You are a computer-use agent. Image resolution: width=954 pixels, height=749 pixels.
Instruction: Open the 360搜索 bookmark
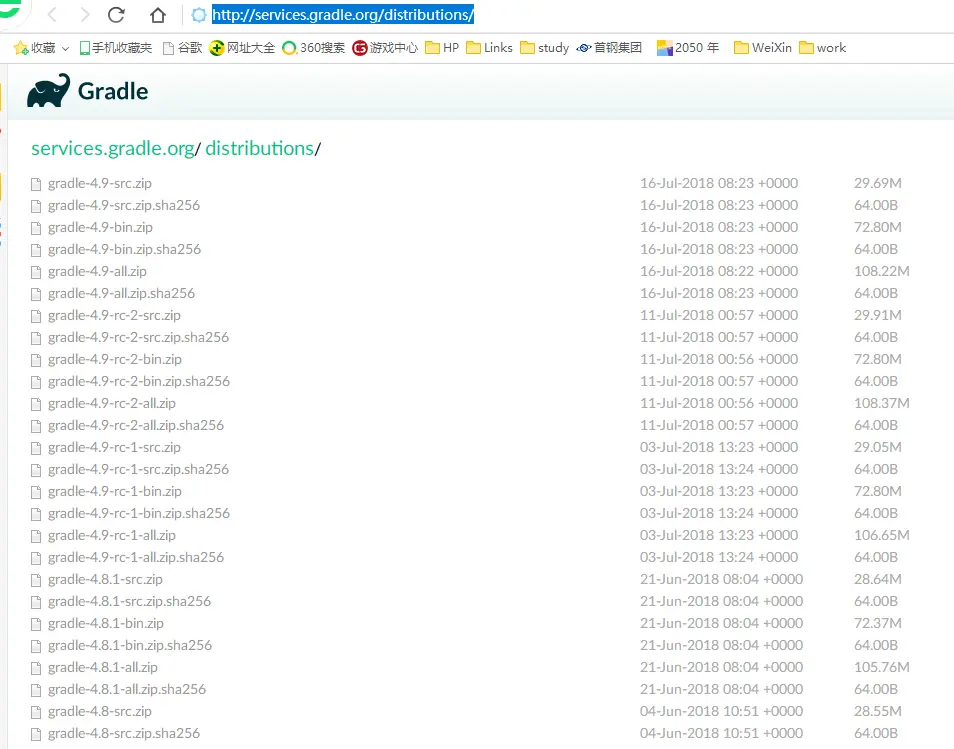[x=313, y=47]
